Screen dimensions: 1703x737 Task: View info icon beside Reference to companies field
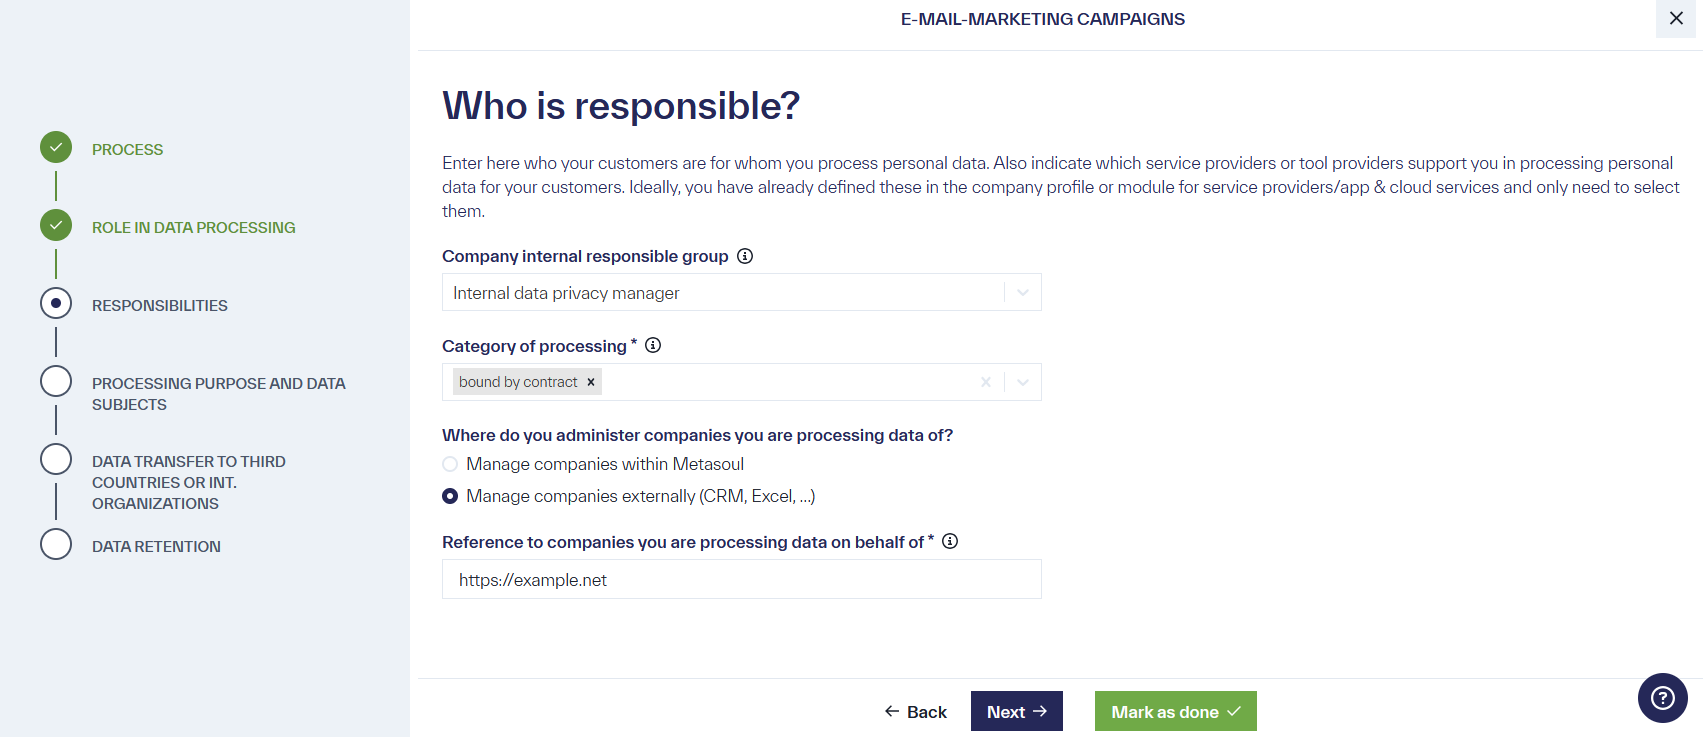coord(951,541)
